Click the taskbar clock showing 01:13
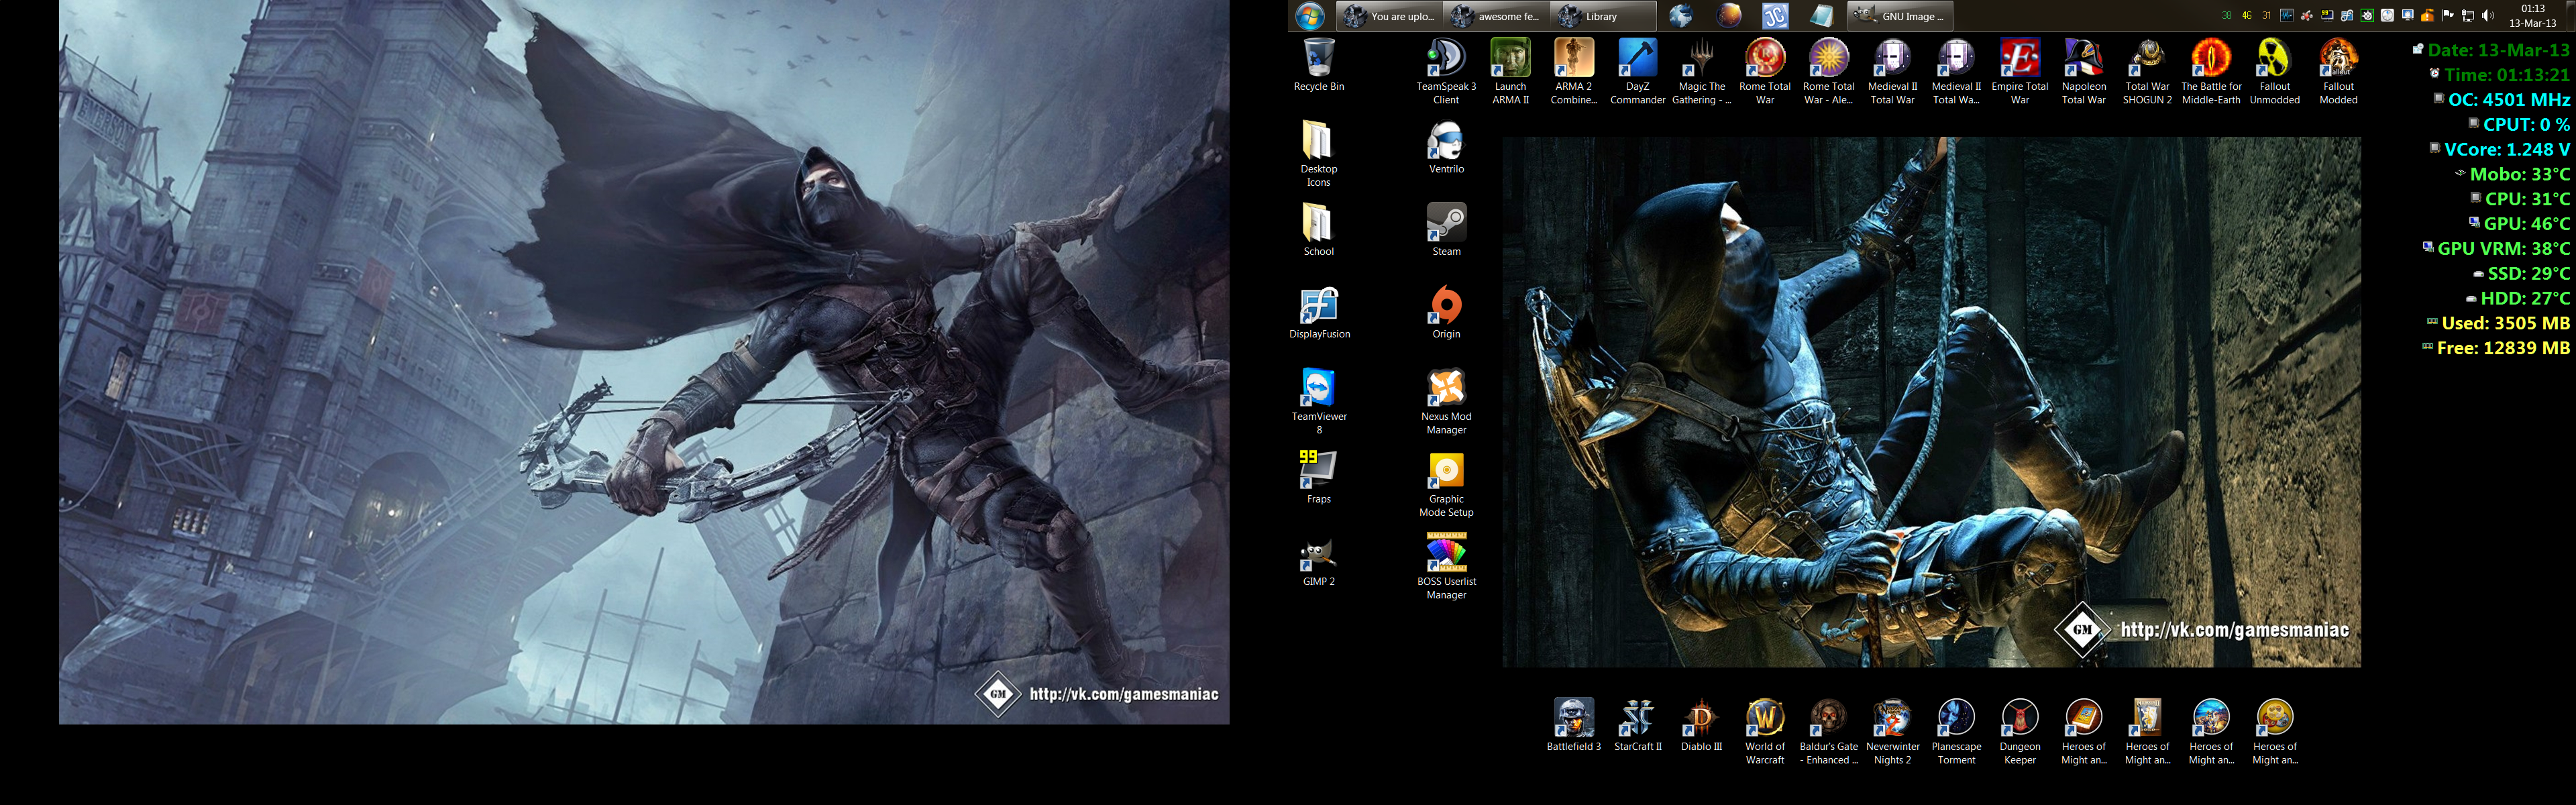The width and height of the screenshot is (2576, 805). click(x=2533, y=16)
